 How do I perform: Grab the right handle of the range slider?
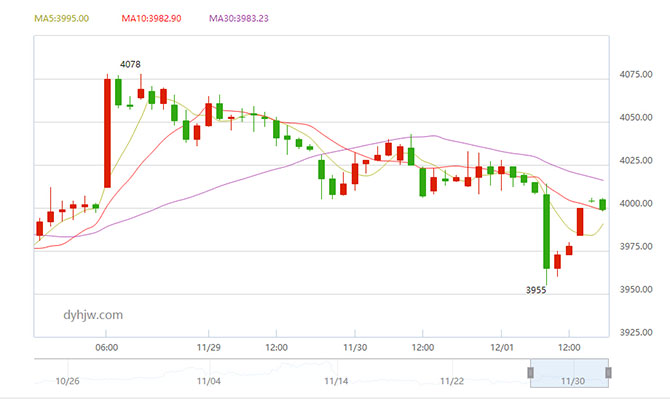tap(608, 373)
